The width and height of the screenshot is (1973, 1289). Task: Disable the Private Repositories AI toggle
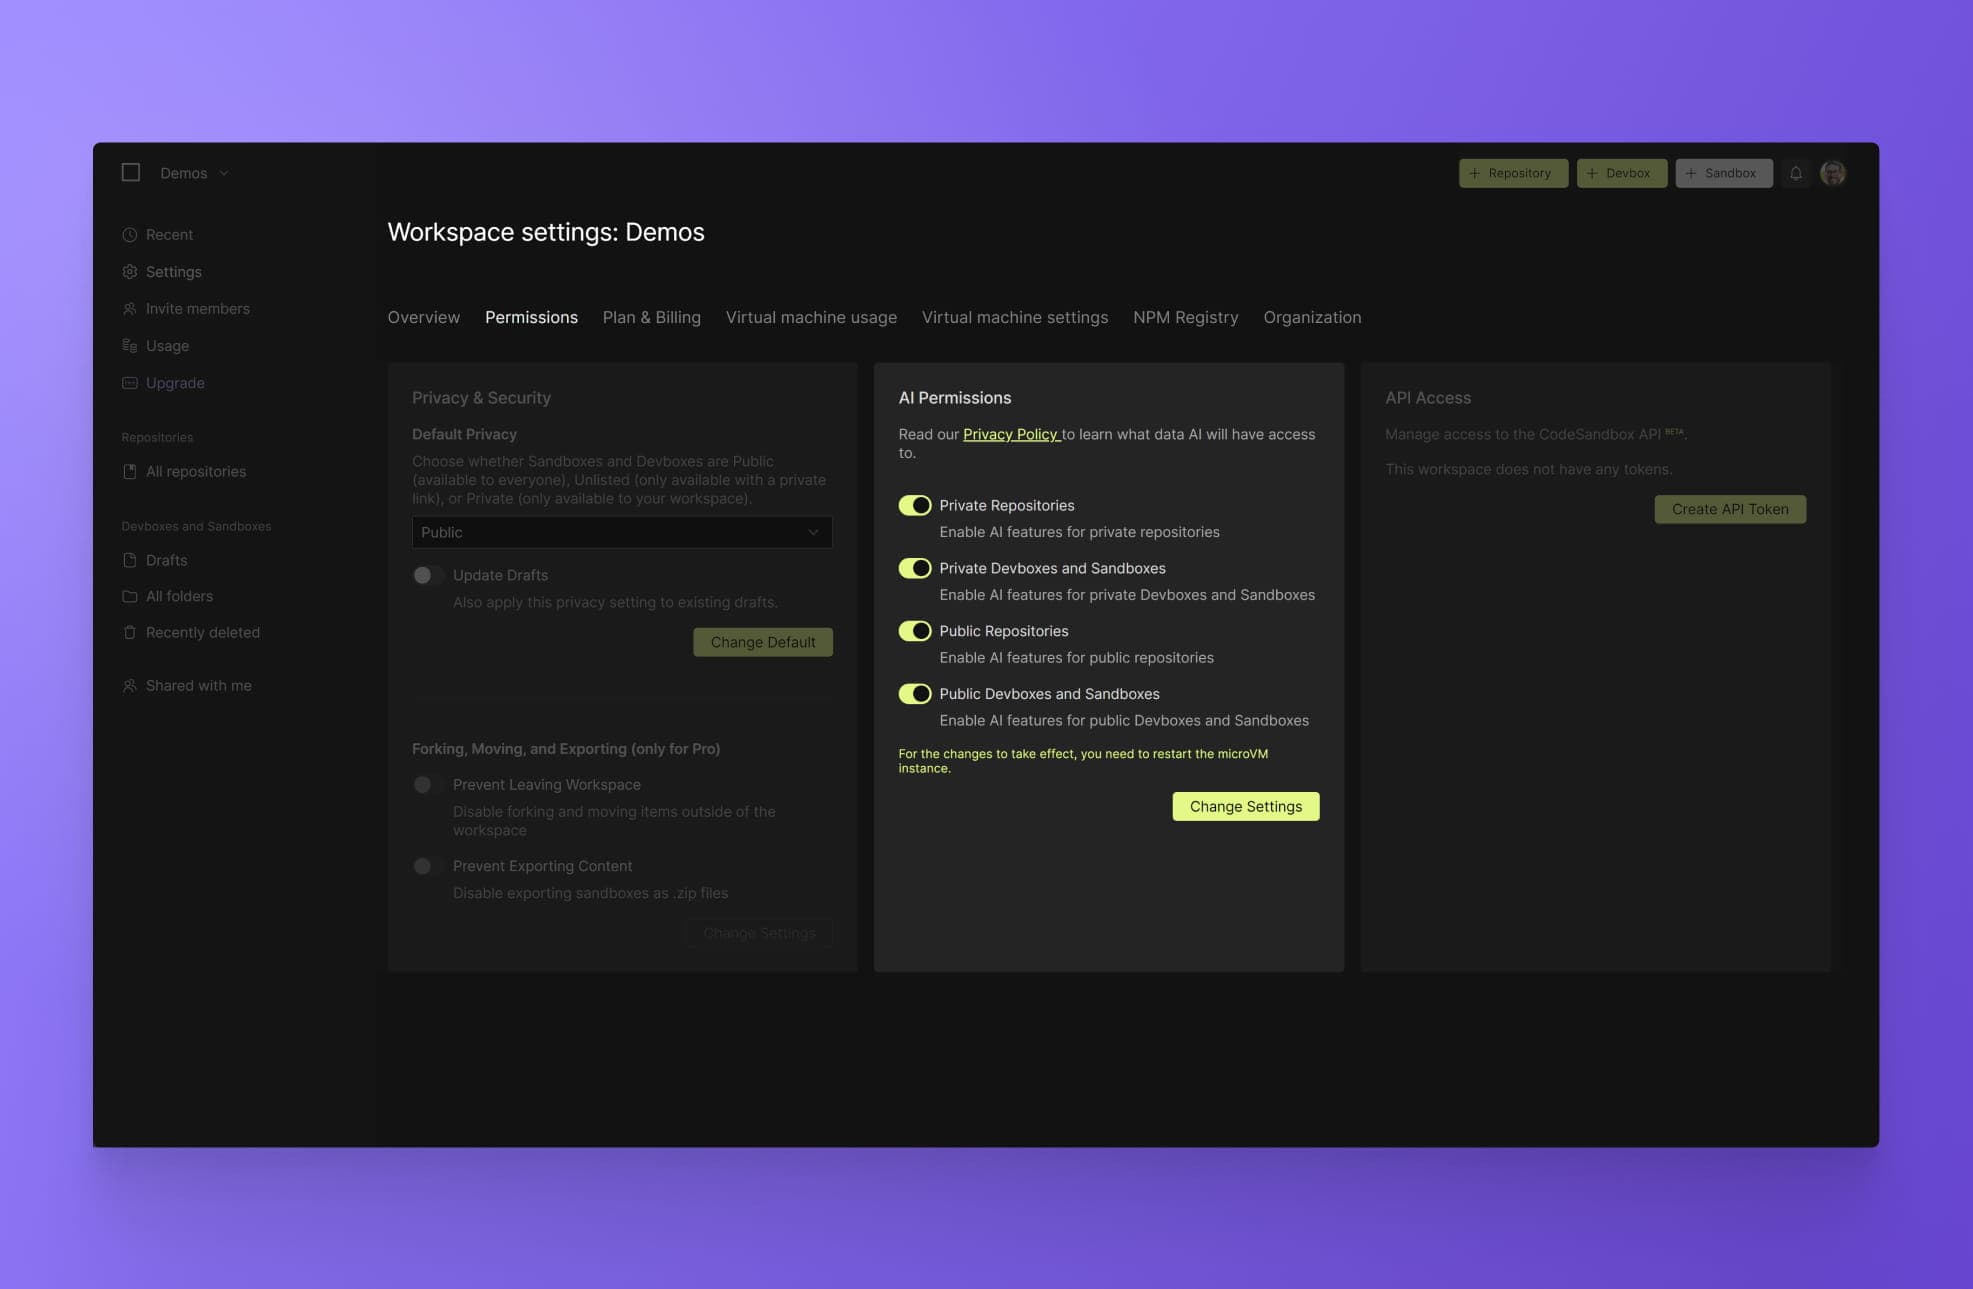click(x=914, y=506)
